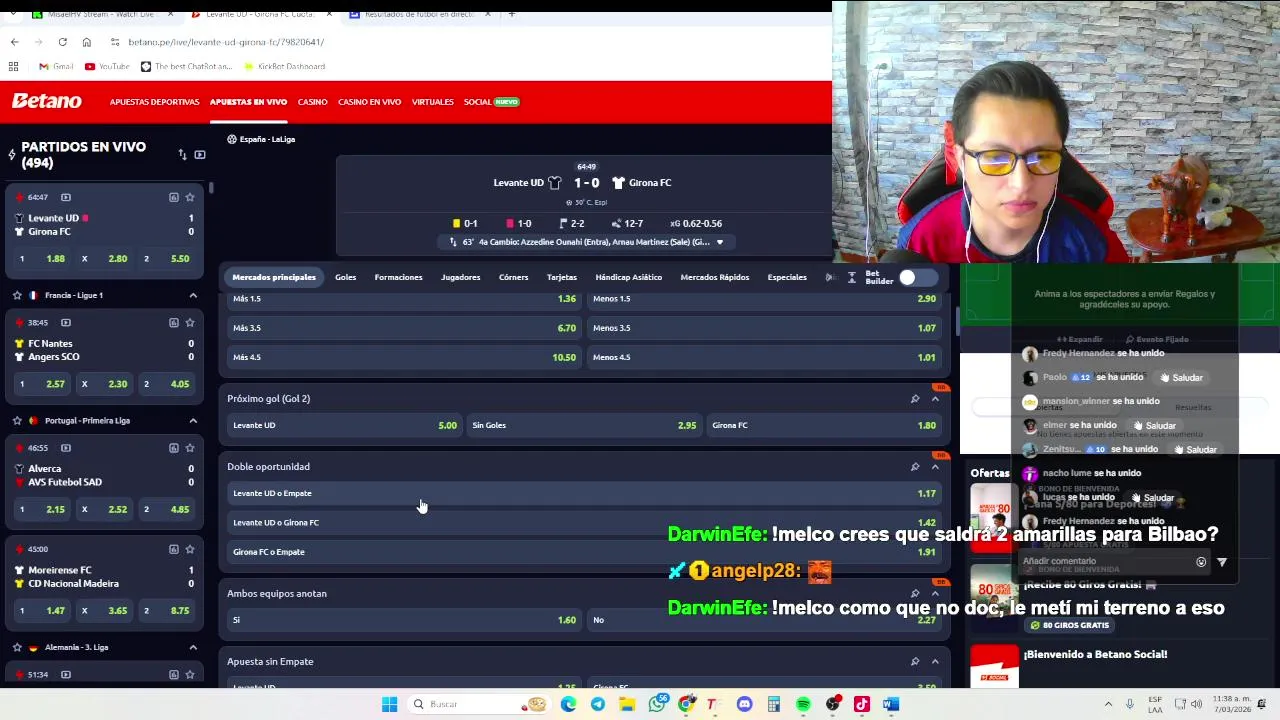
Task: Bet on Más 3.5 at 6.70
Action: click(404, 328)
